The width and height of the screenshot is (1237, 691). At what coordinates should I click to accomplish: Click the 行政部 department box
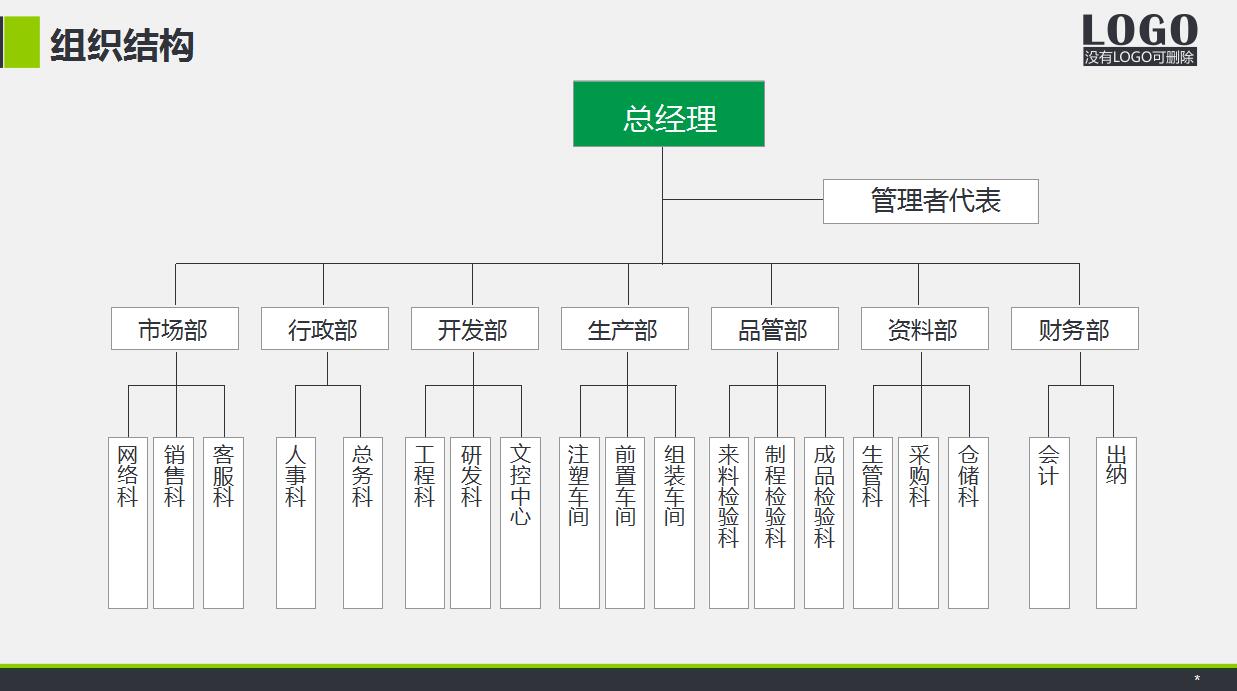click(325, 328)
